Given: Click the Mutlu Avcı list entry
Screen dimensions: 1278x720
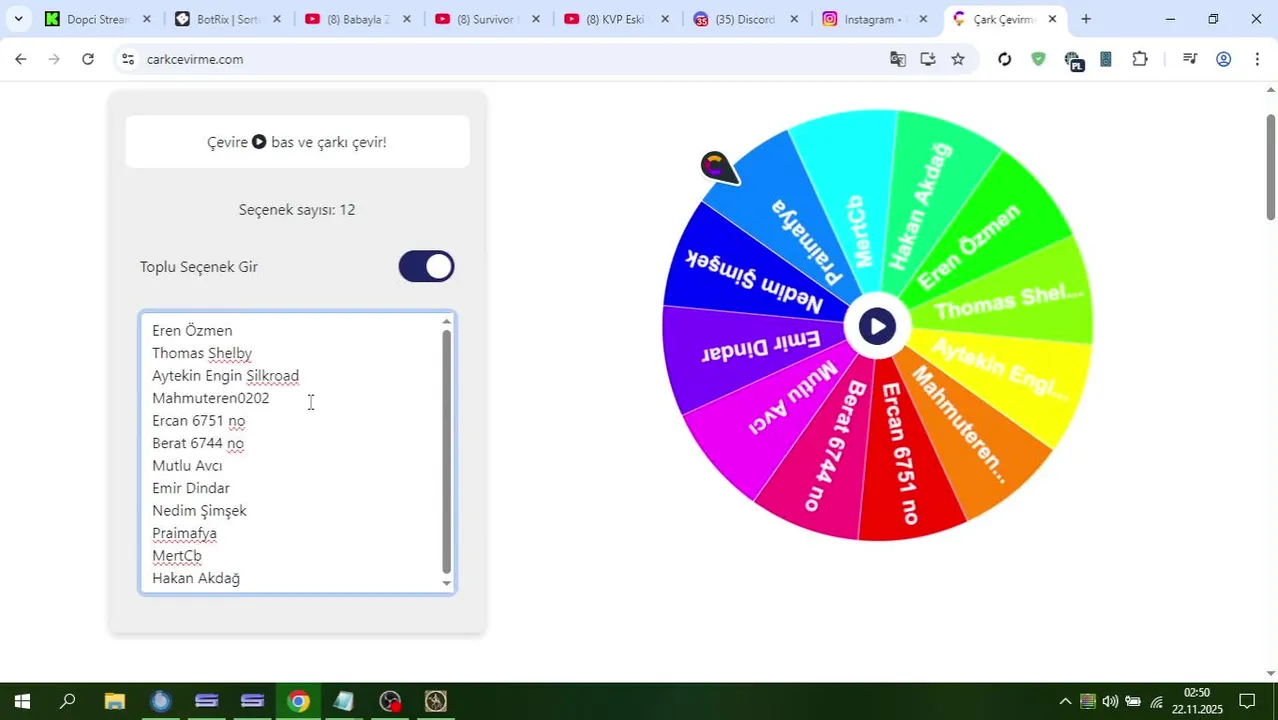Looking at the screenshot, I should pyautogui.click(x=187, y=466).
